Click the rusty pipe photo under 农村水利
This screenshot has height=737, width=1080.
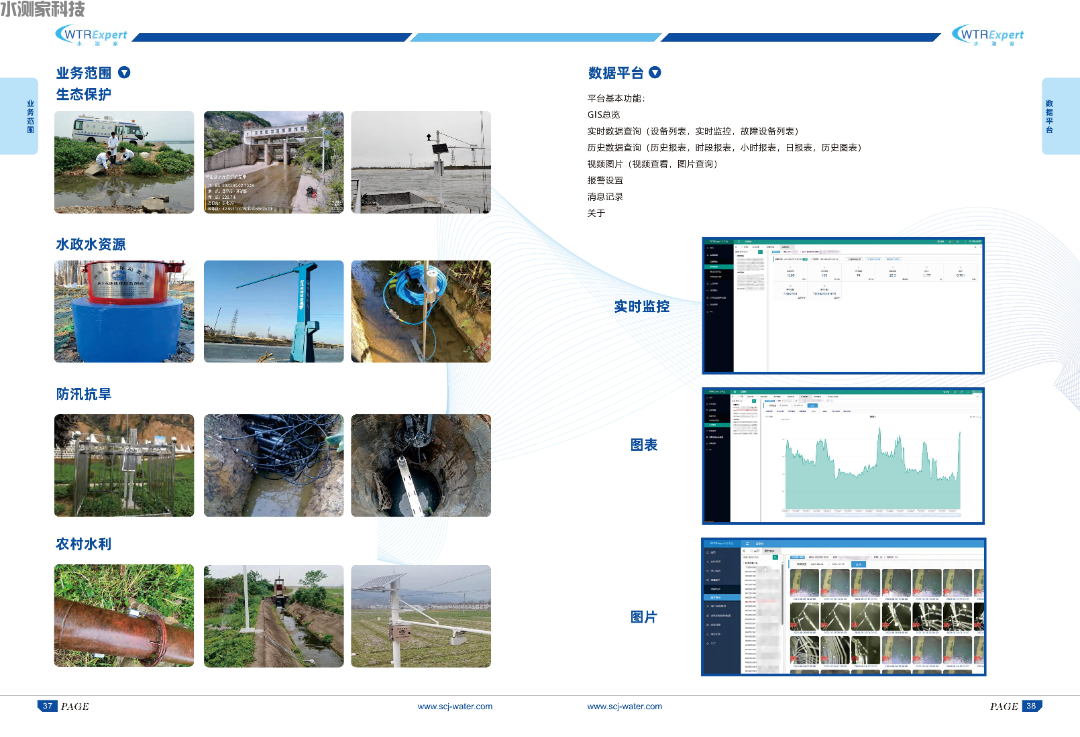[x=124, y=616]
